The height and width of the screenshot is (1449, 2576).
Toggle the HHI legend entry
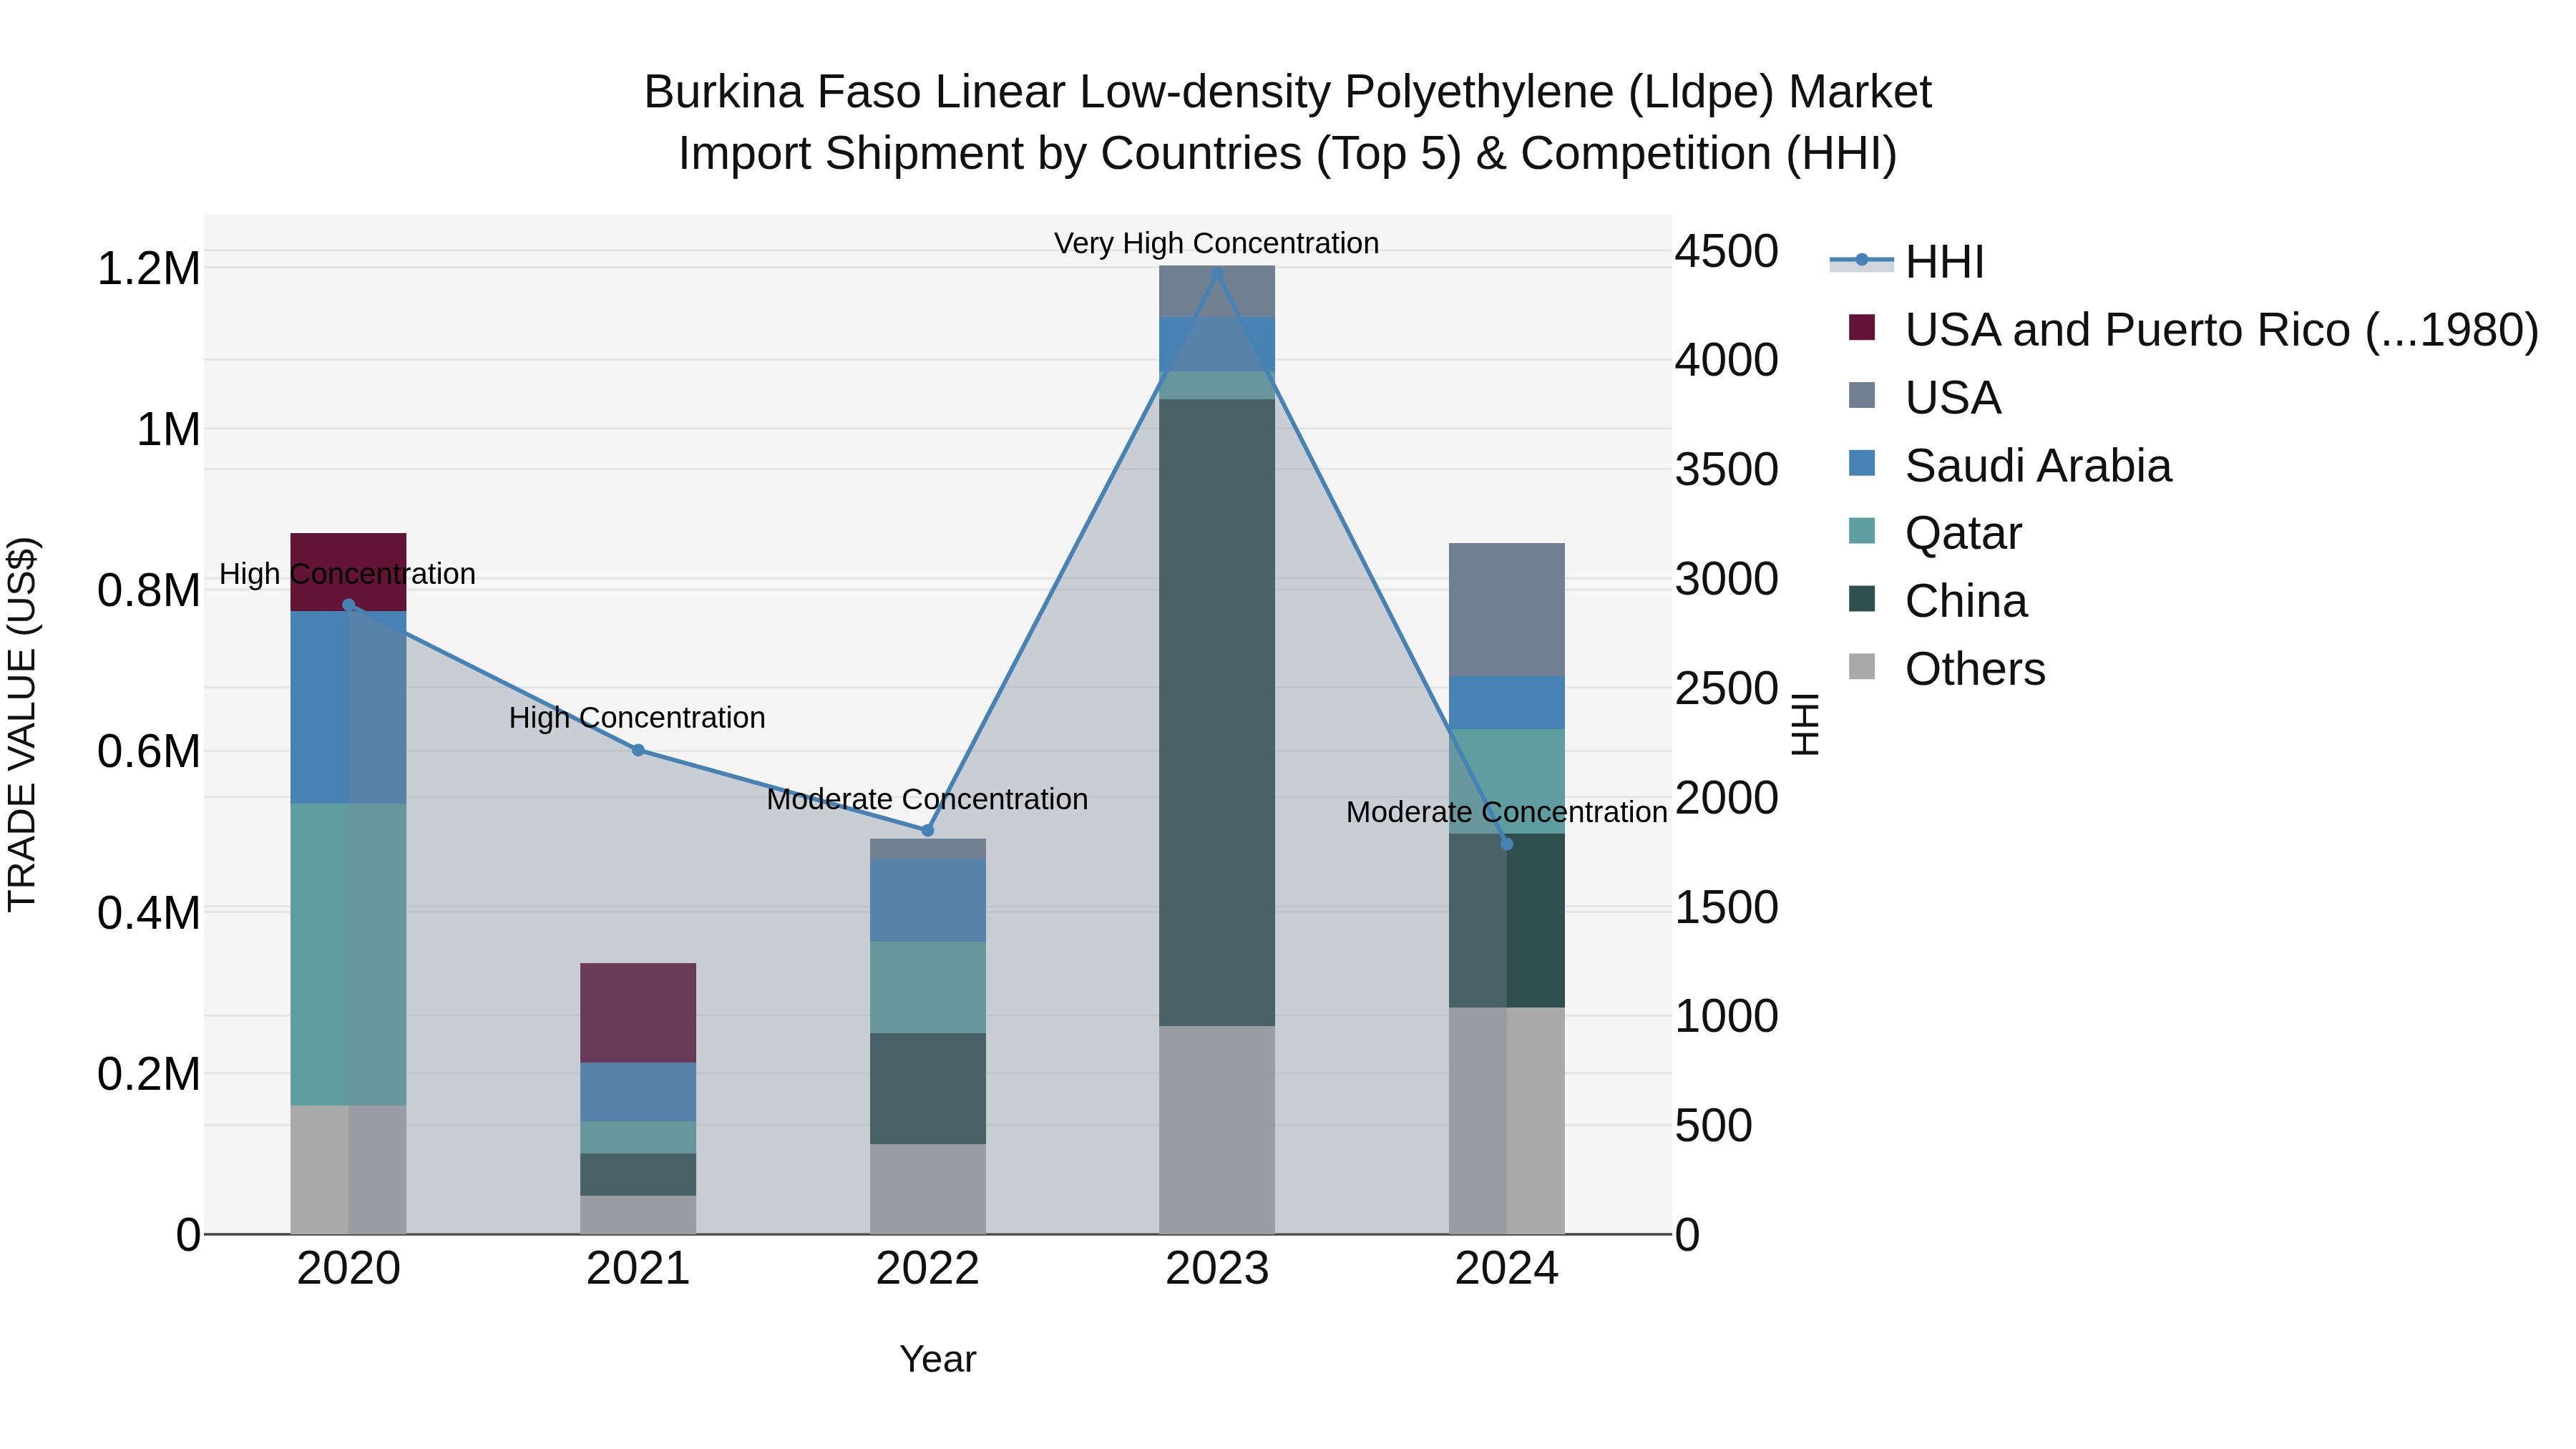coord(1906,262)
